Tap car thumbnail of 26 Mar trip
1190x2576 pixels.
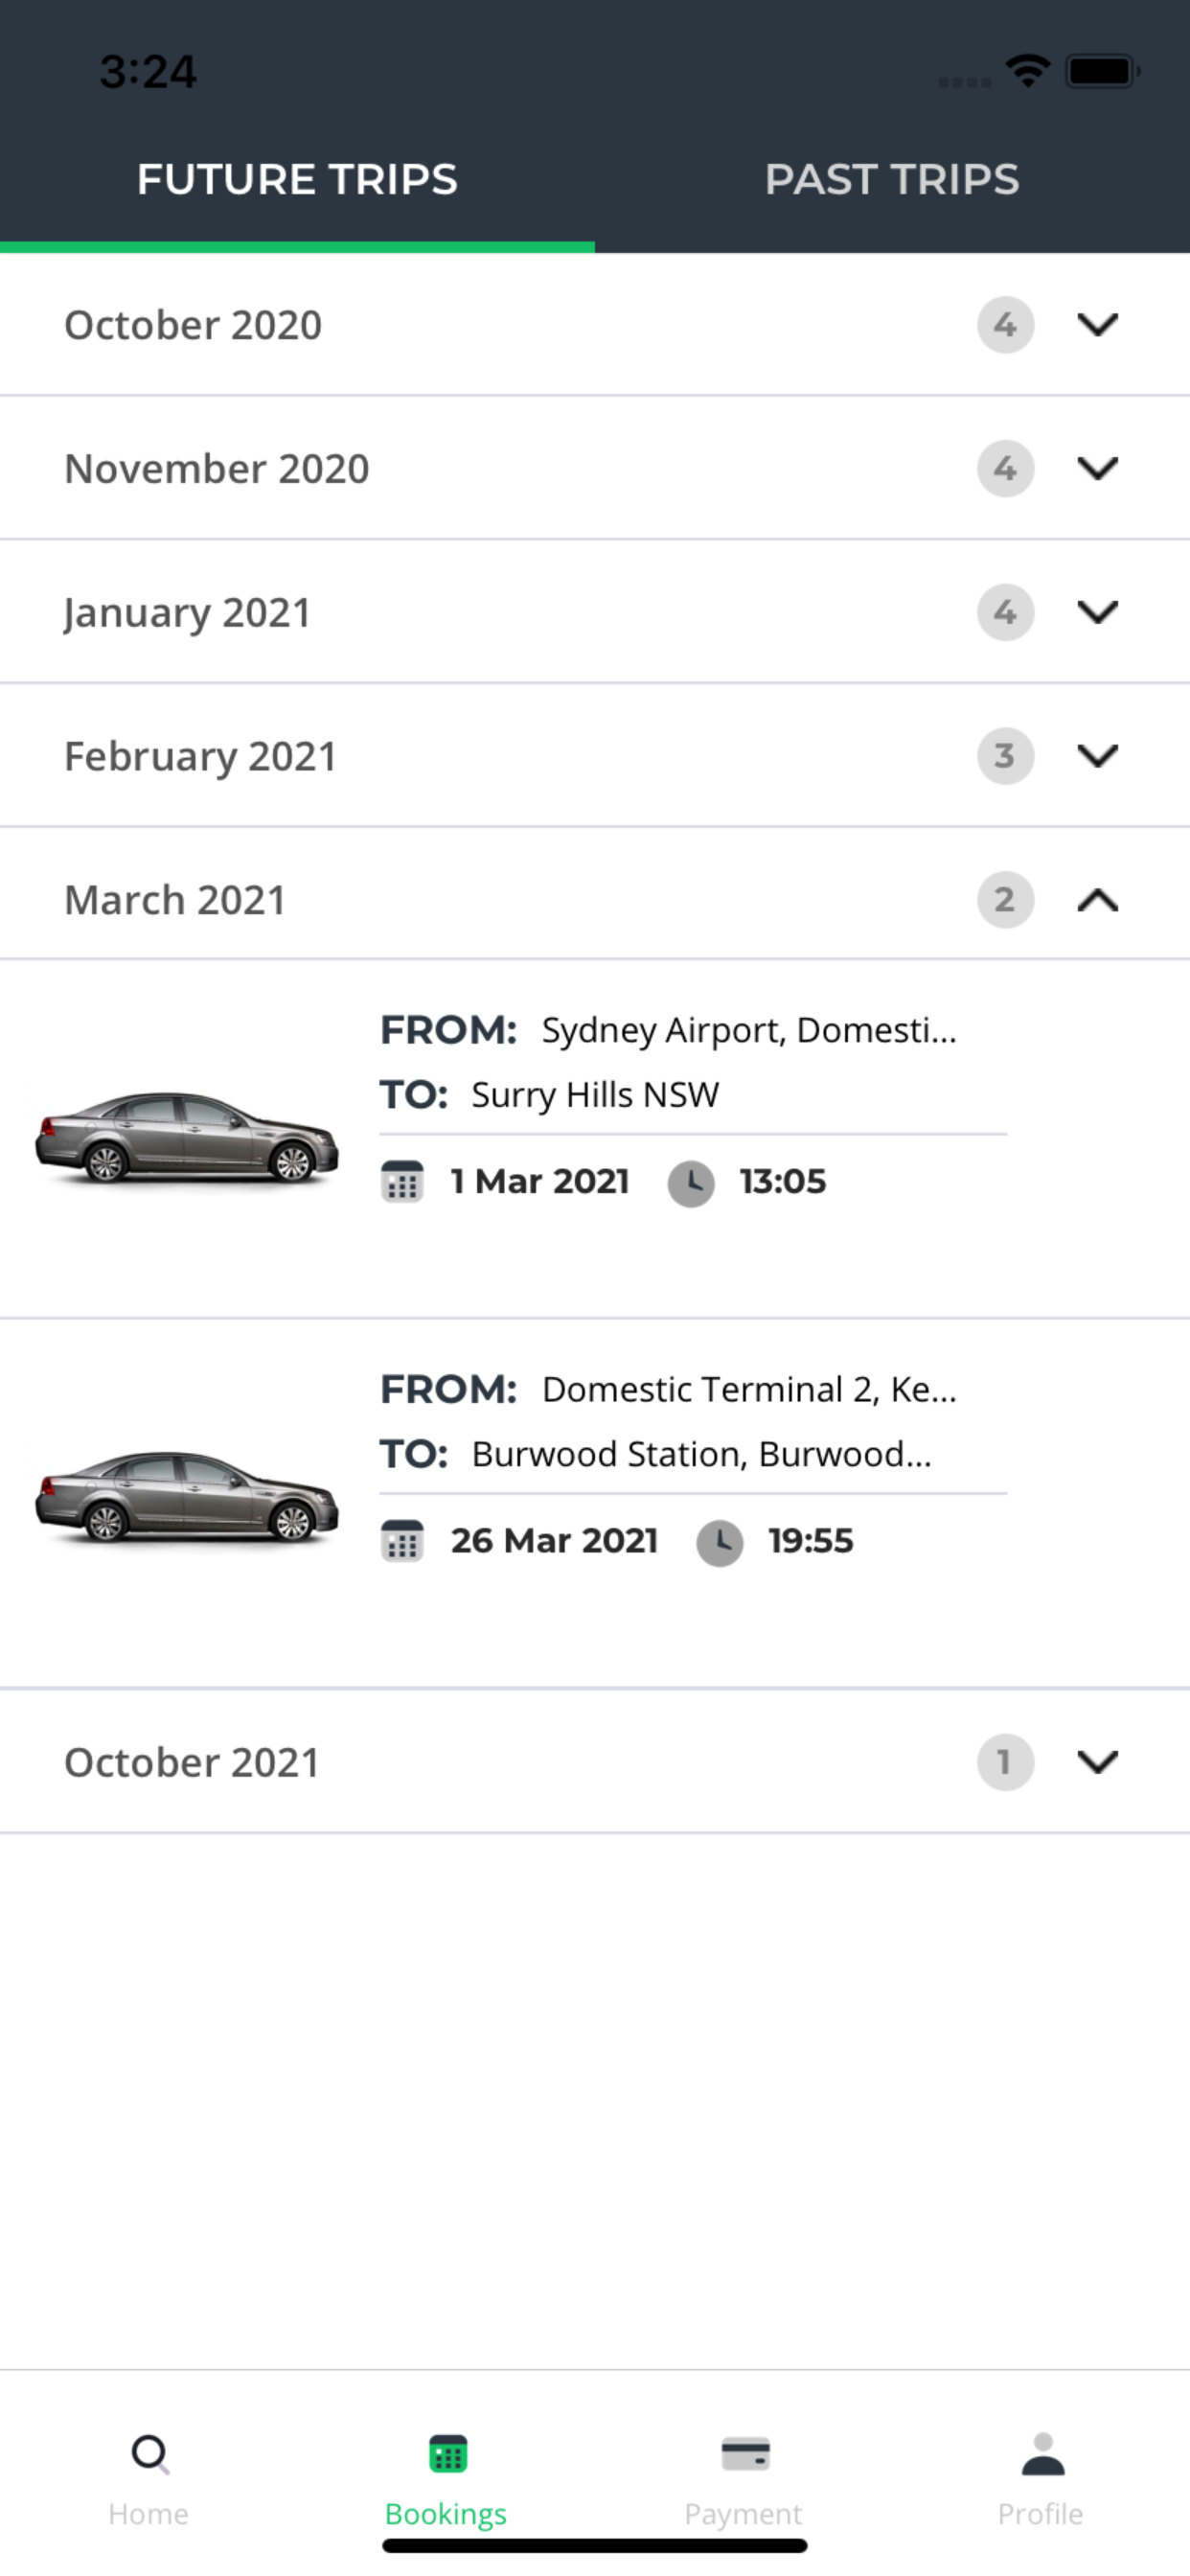point(187,1495)
